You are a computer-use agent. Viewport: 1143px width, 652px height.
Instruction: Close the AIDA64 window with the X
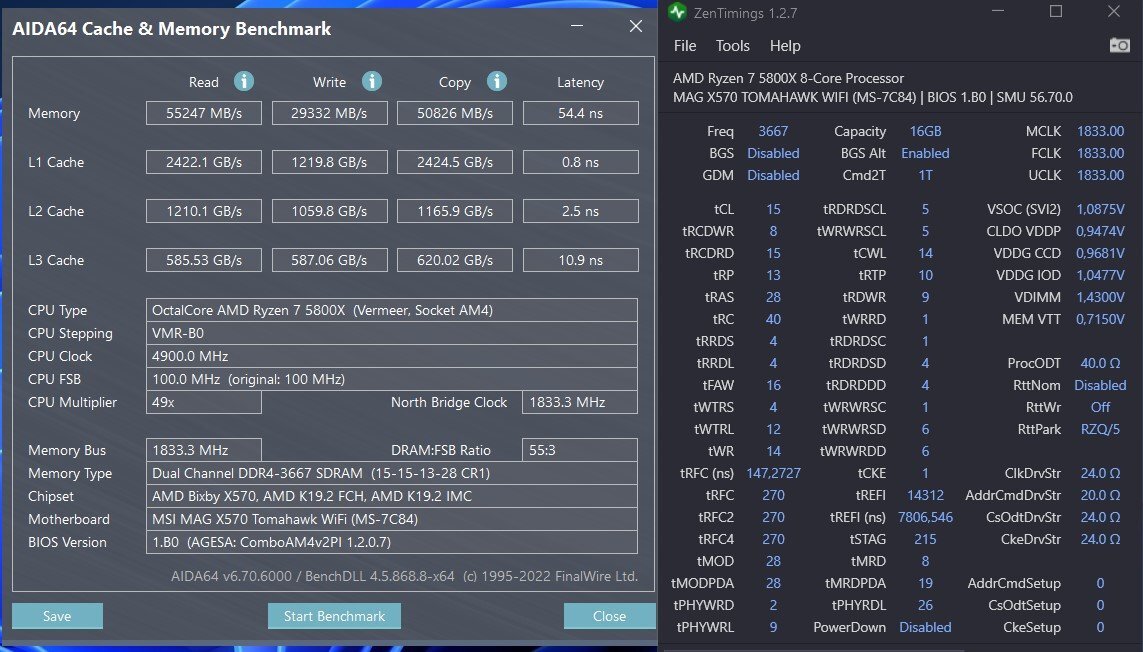tap(636, 26)
